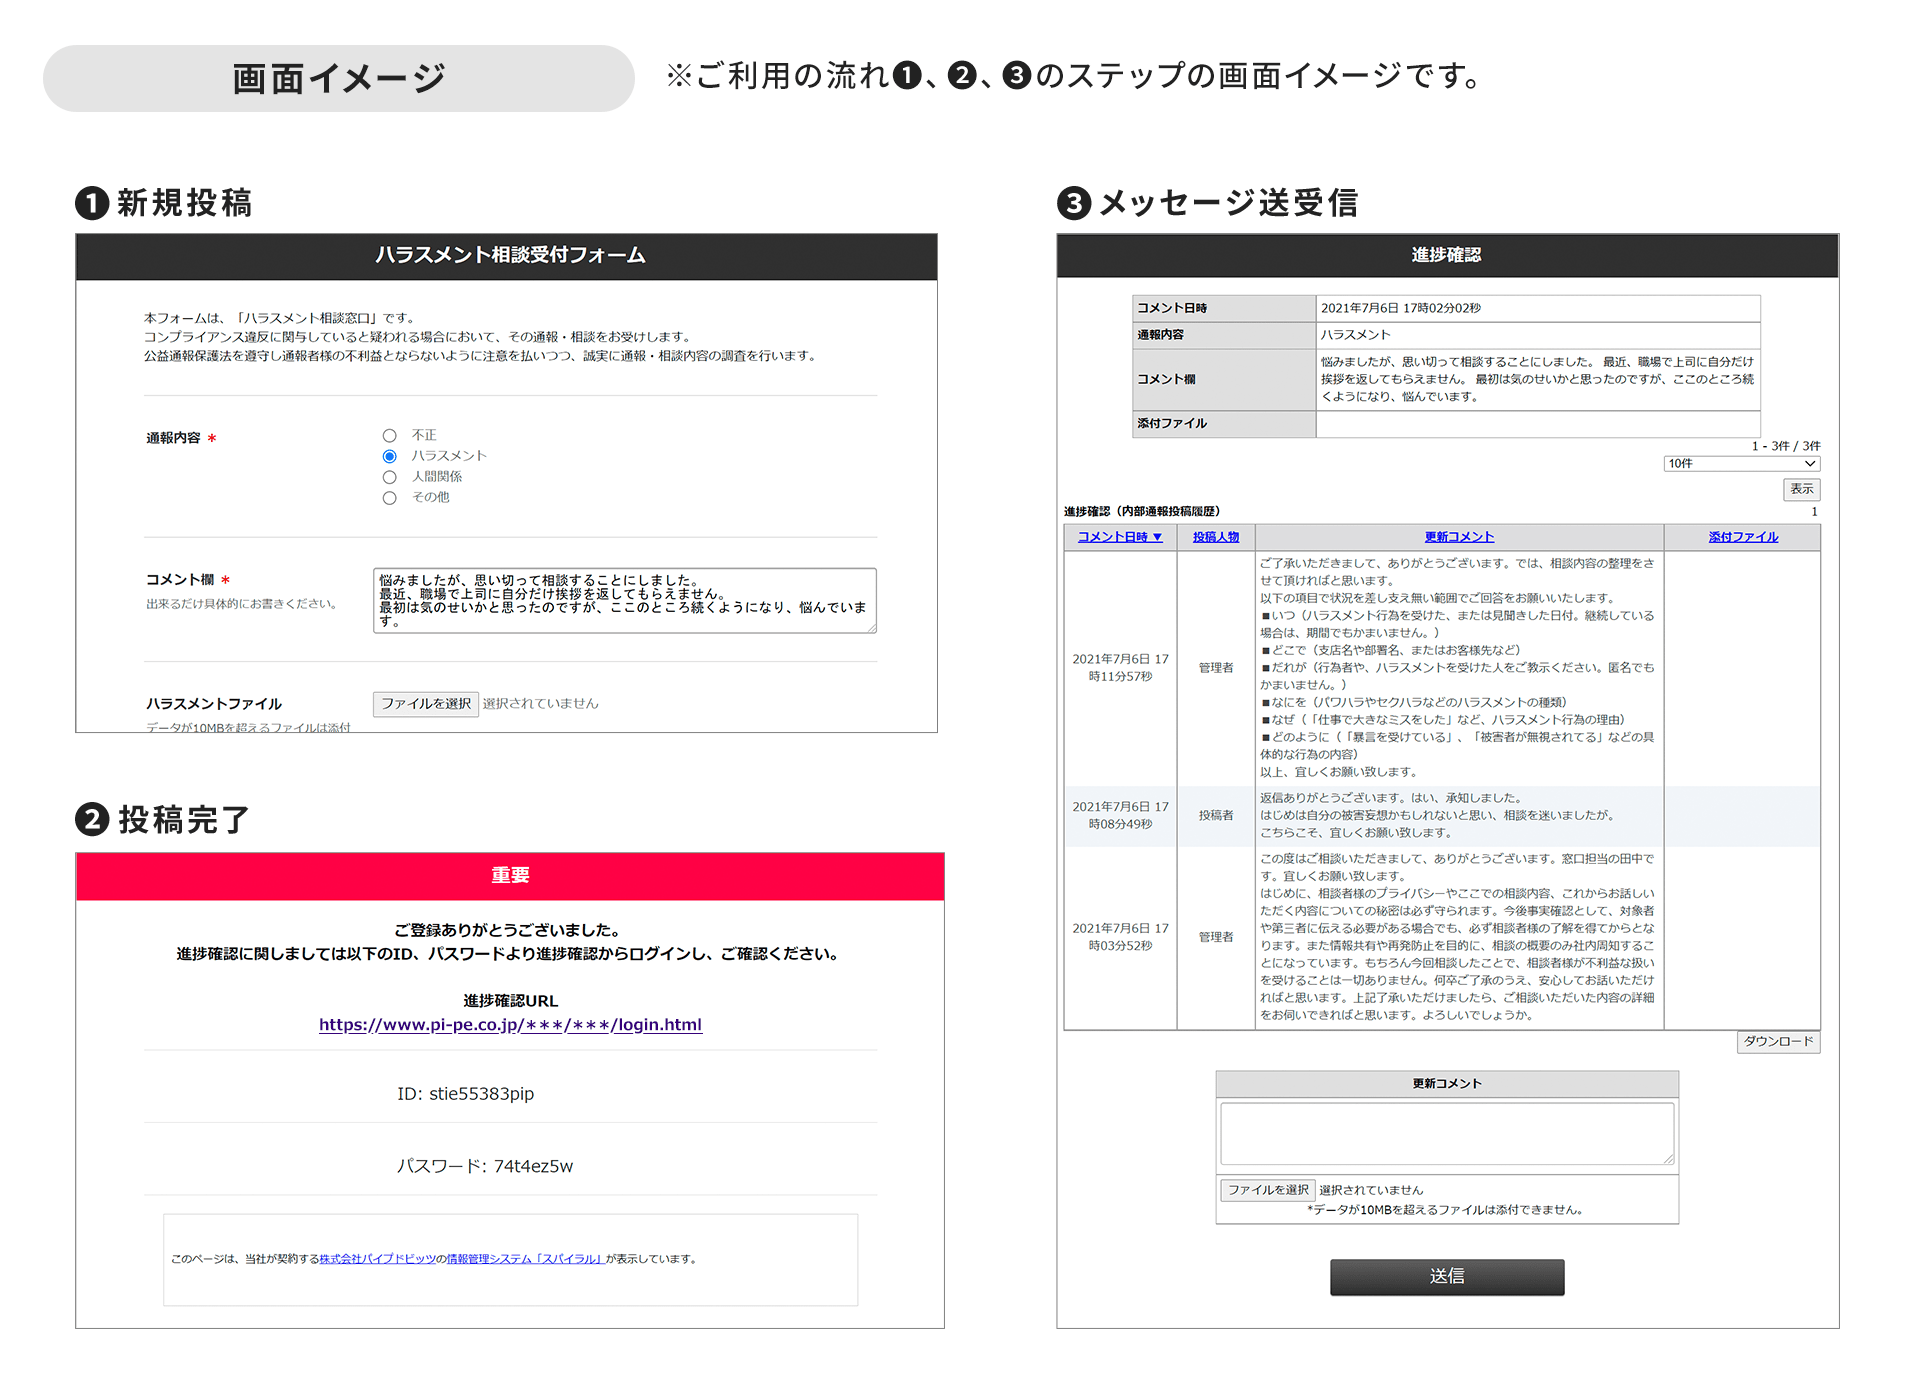Click the 投稿者 cell in the history table
1920x1400 pixels.
1216,816
